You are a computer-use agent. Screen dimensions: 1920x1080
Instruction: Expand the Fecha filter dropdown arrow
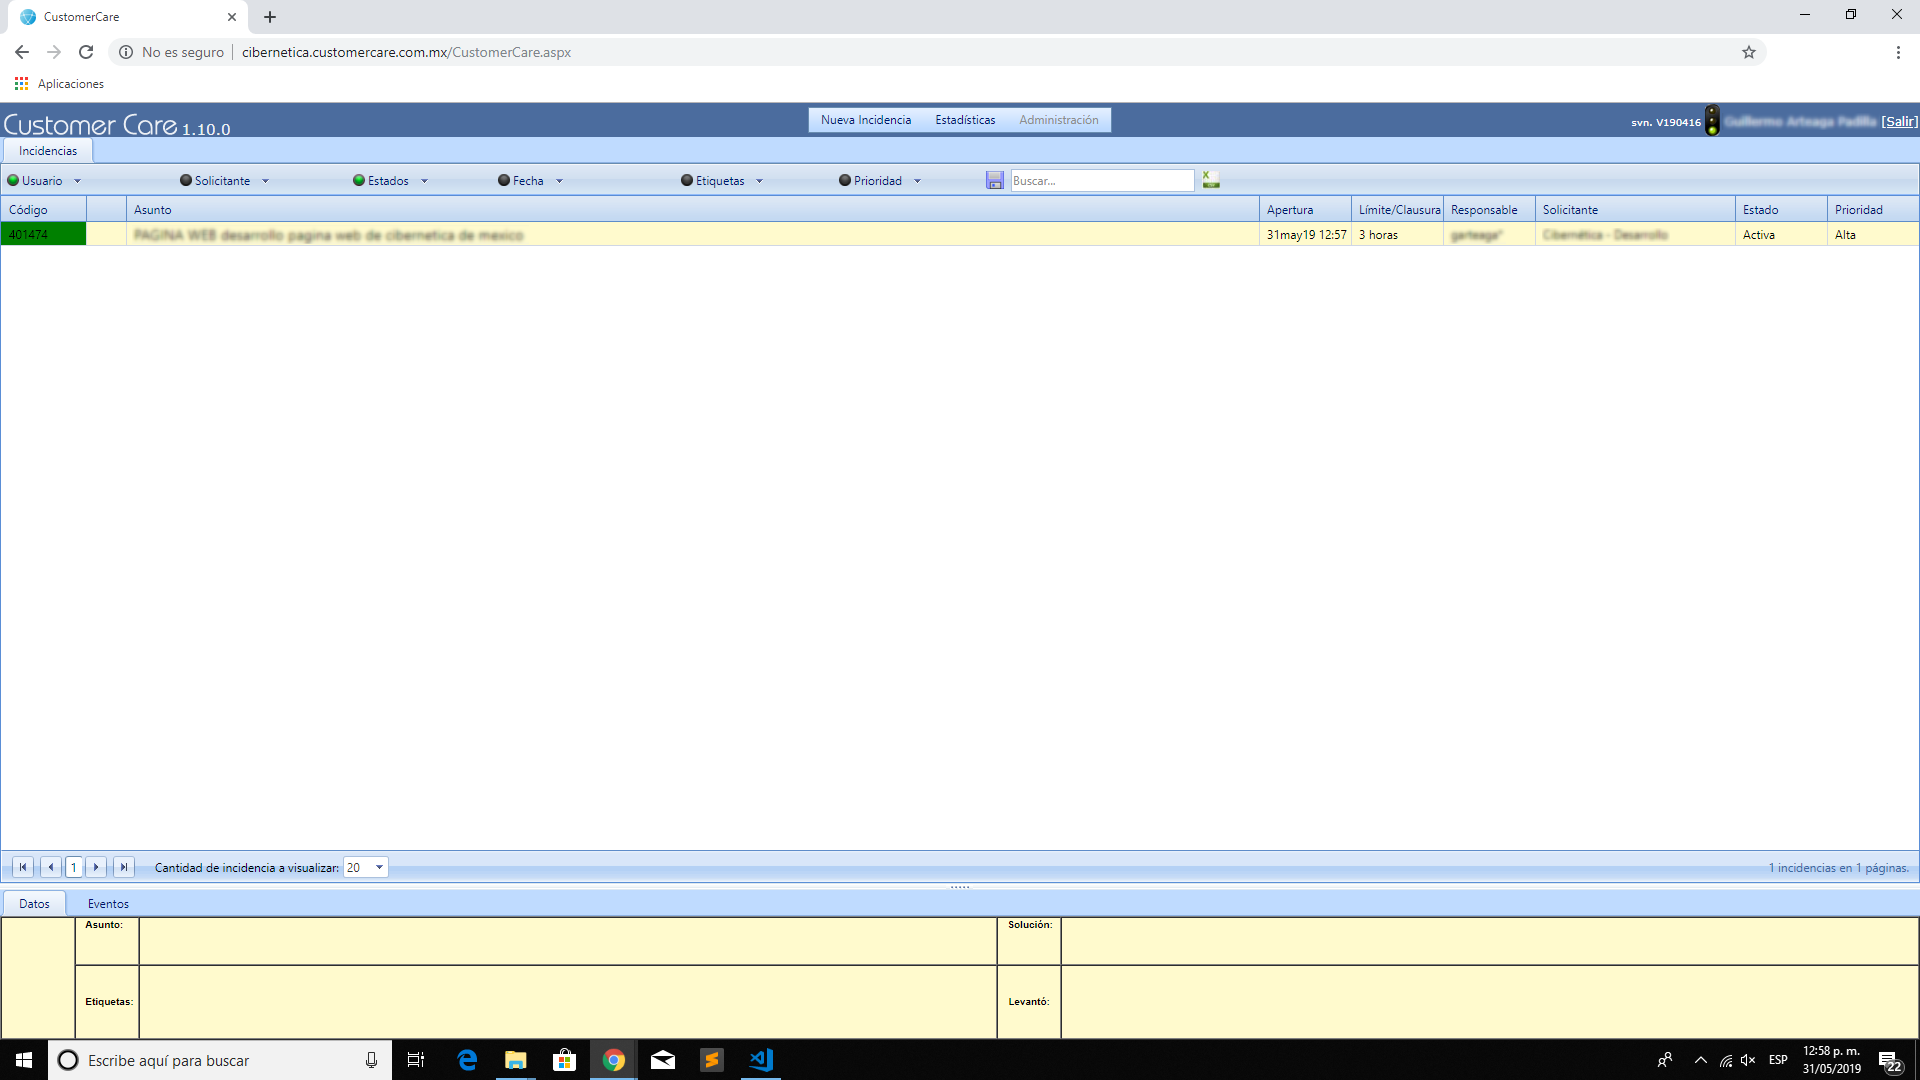(559, 181)
